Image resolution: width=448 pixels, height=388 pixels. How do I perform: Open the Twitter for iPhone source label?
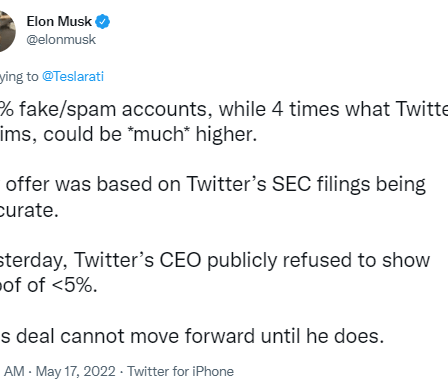[x=181, y=371]
